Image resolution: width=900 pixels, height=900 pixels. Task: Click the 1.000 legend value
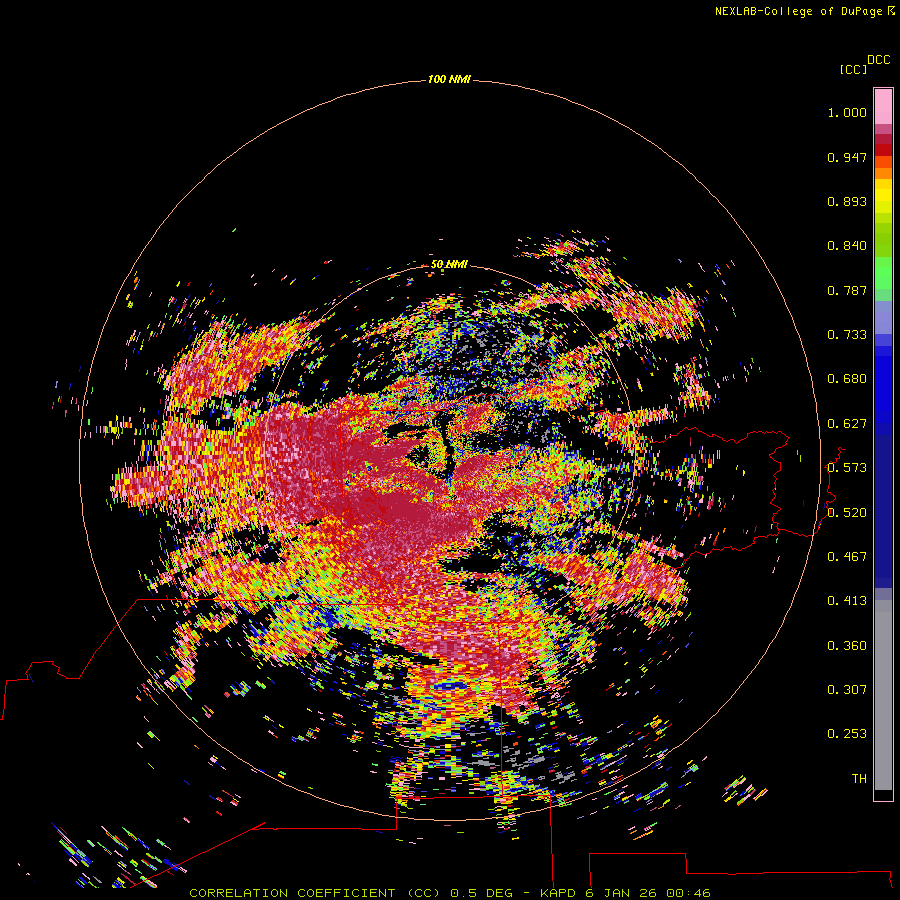tap(847, 112)
